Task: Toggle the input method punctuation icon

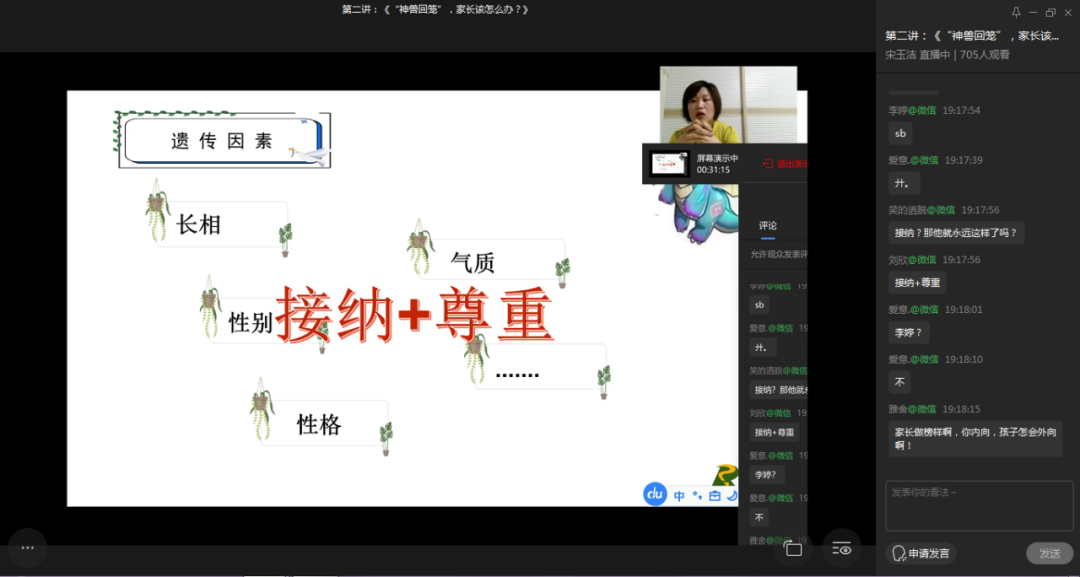Action: click(697, 495)
